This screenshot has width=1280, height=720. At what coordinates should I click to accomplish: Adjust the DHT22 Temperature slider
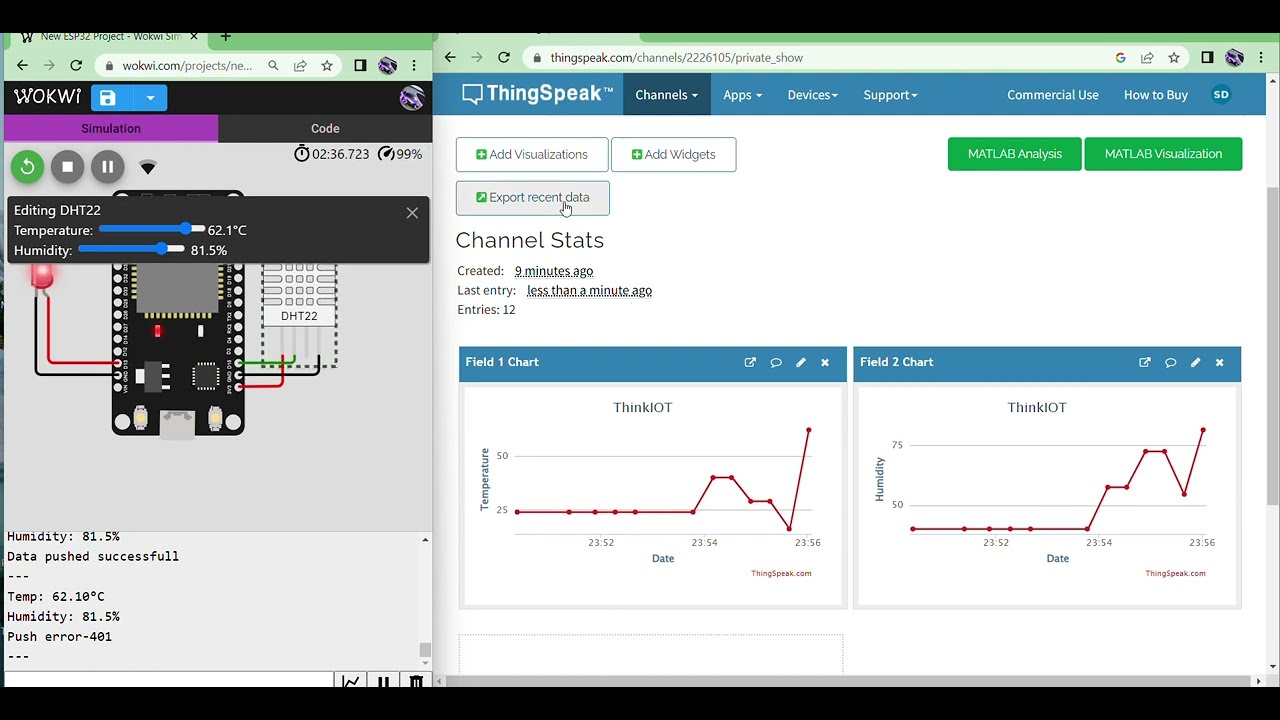pos(152,230)
